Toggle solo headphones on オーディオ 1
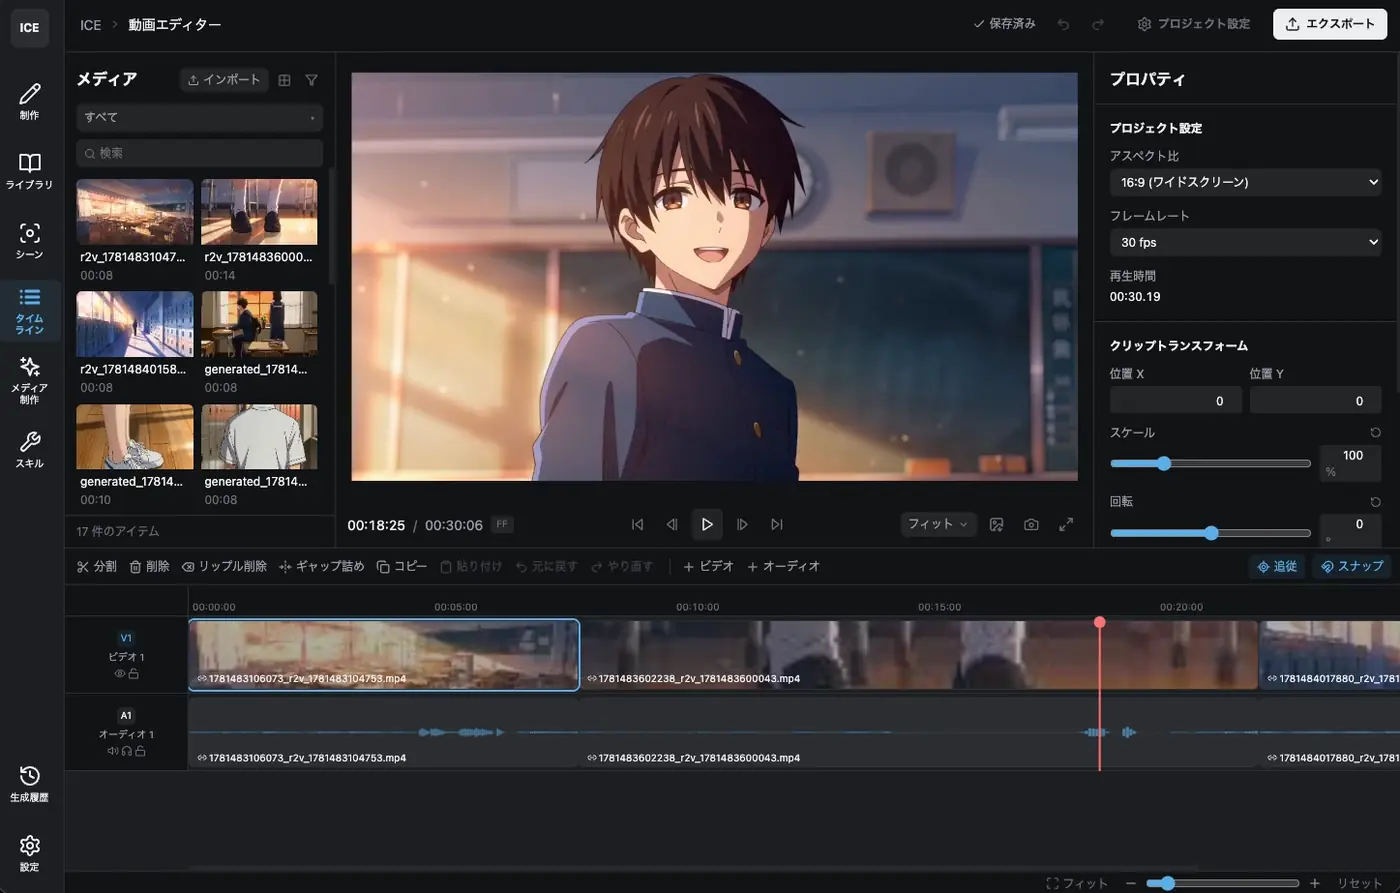Viewport: 1400px width, 893px height. pyautogui.click(x=126, y=751)
